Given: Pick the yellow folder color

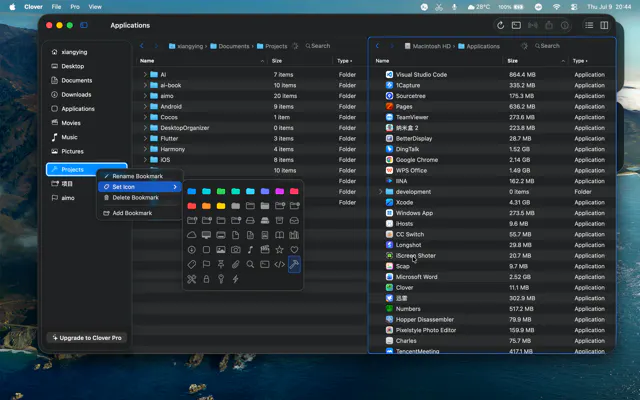Looking at the screenshot, I should (x=221, y=206).
